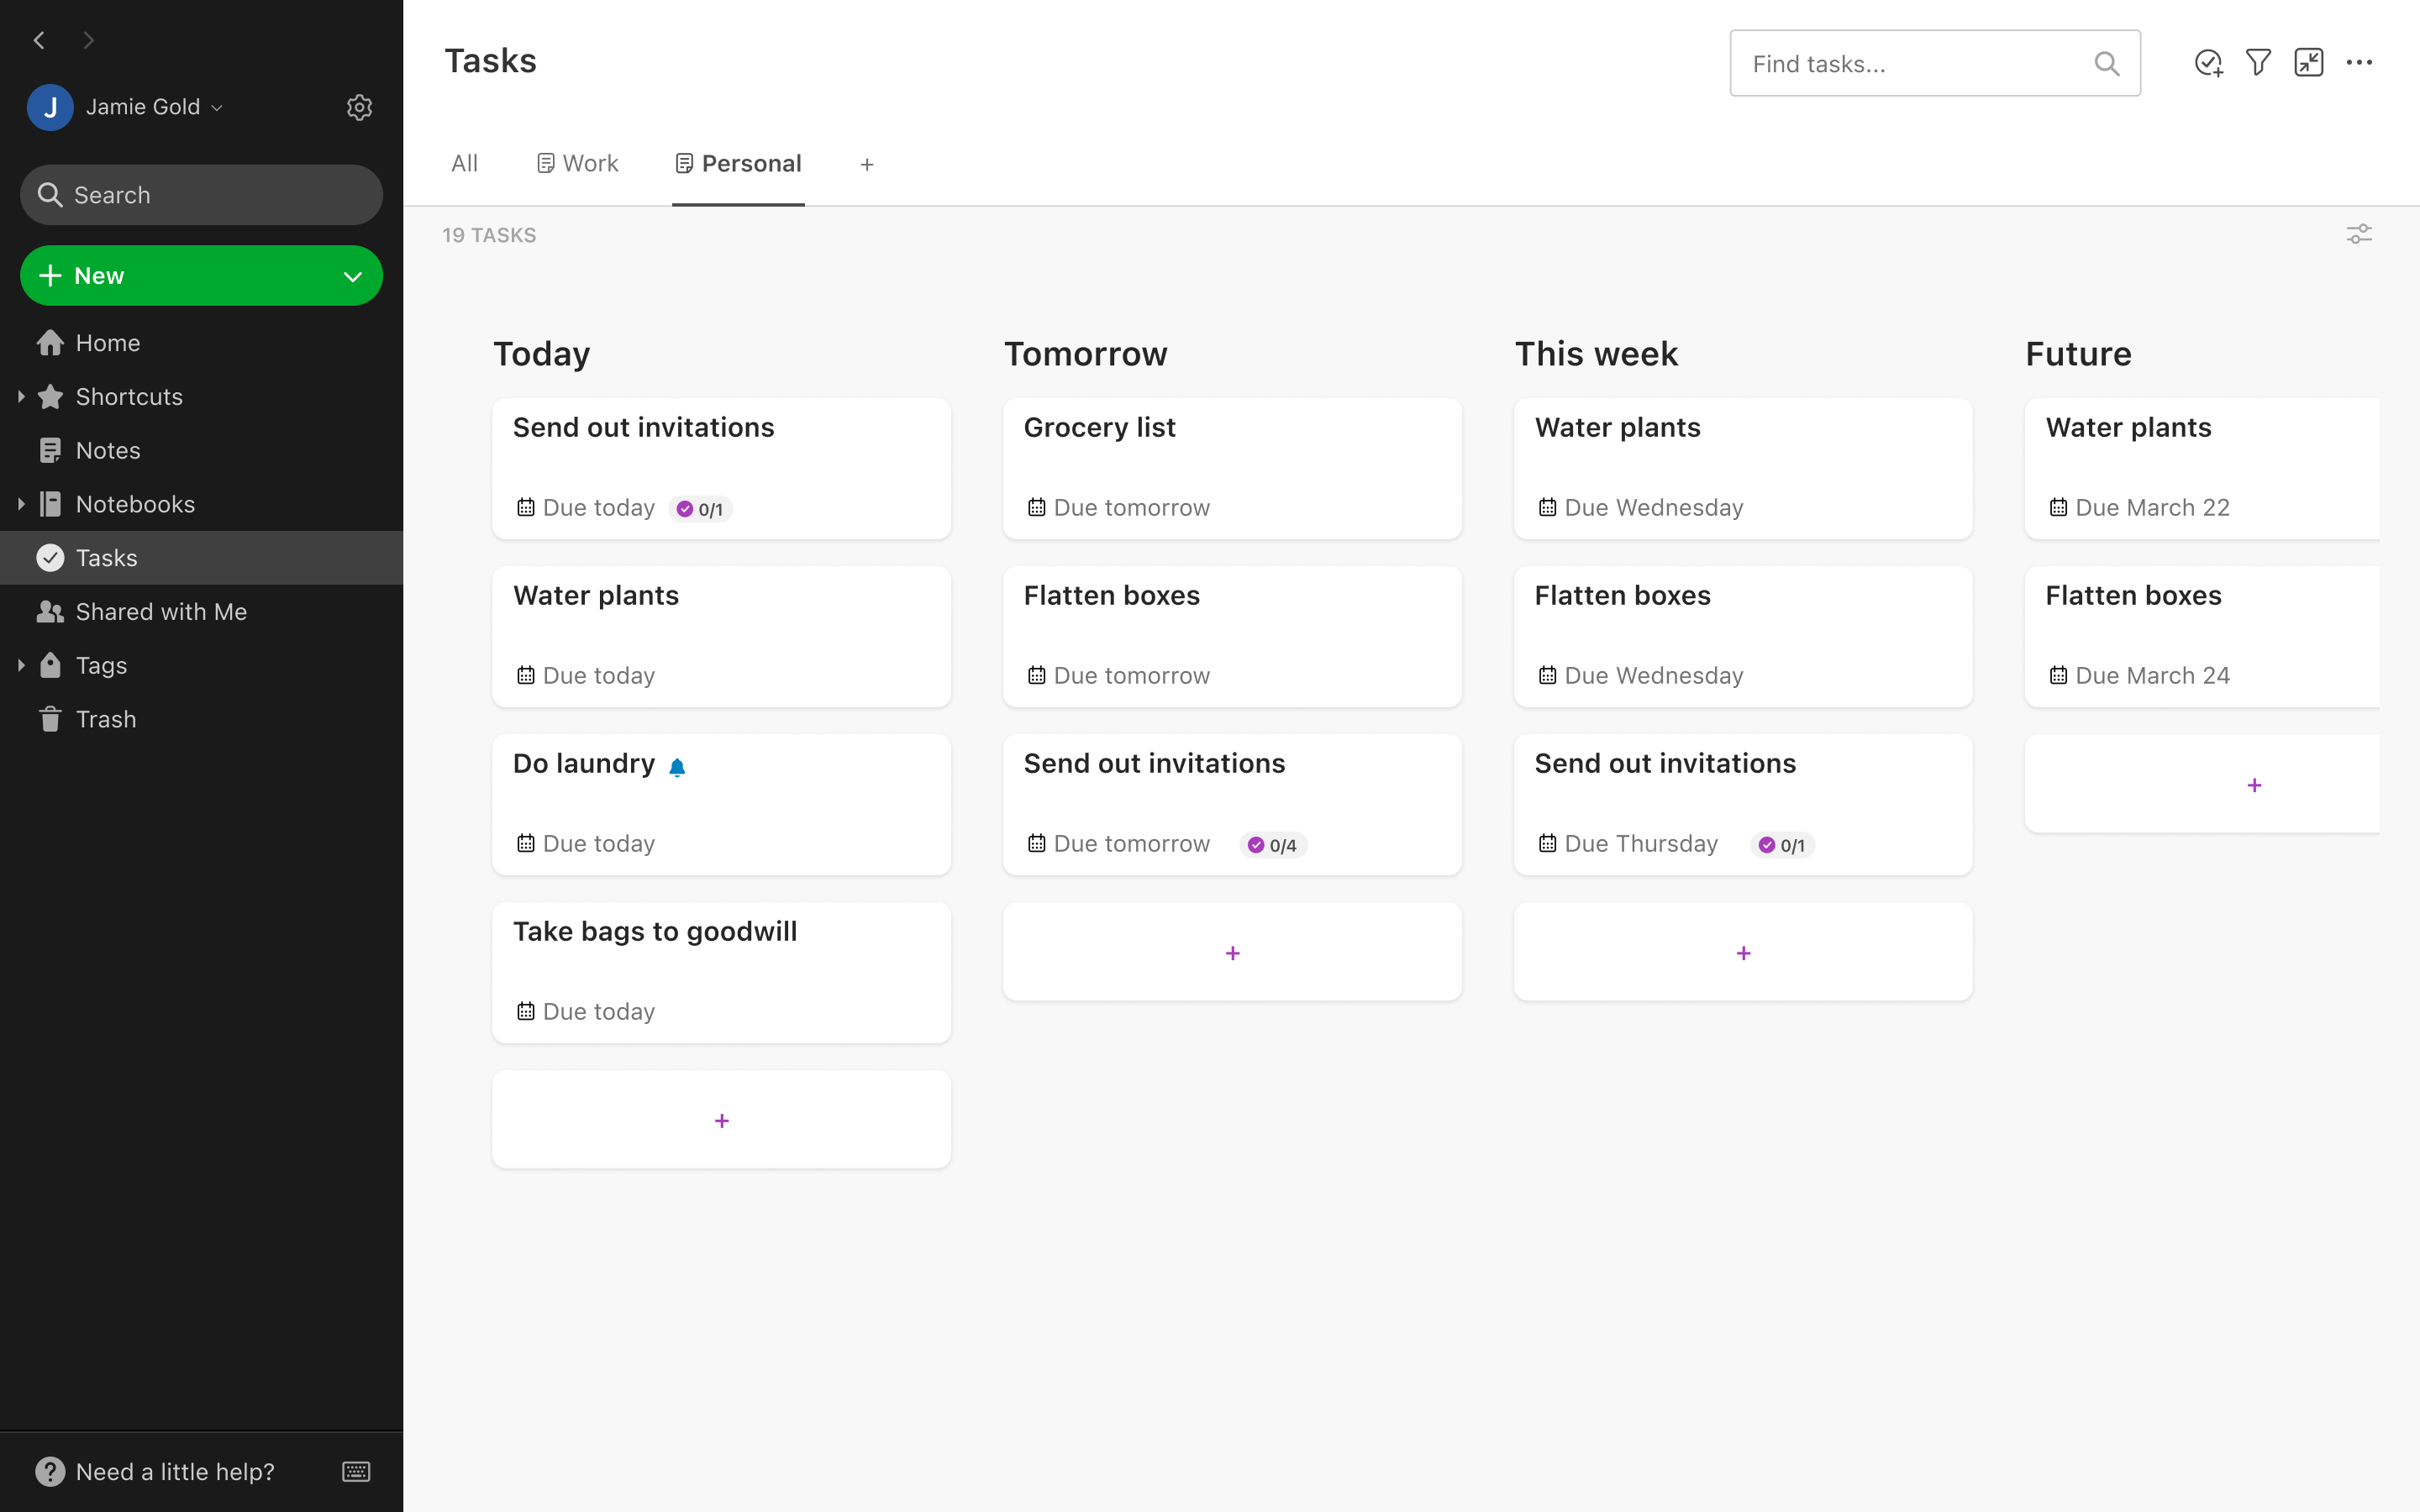Click 0/4 subtask badge on Send out invitations
The height and width of the screenshot is (1512, 2420).
coord(1273,845)
